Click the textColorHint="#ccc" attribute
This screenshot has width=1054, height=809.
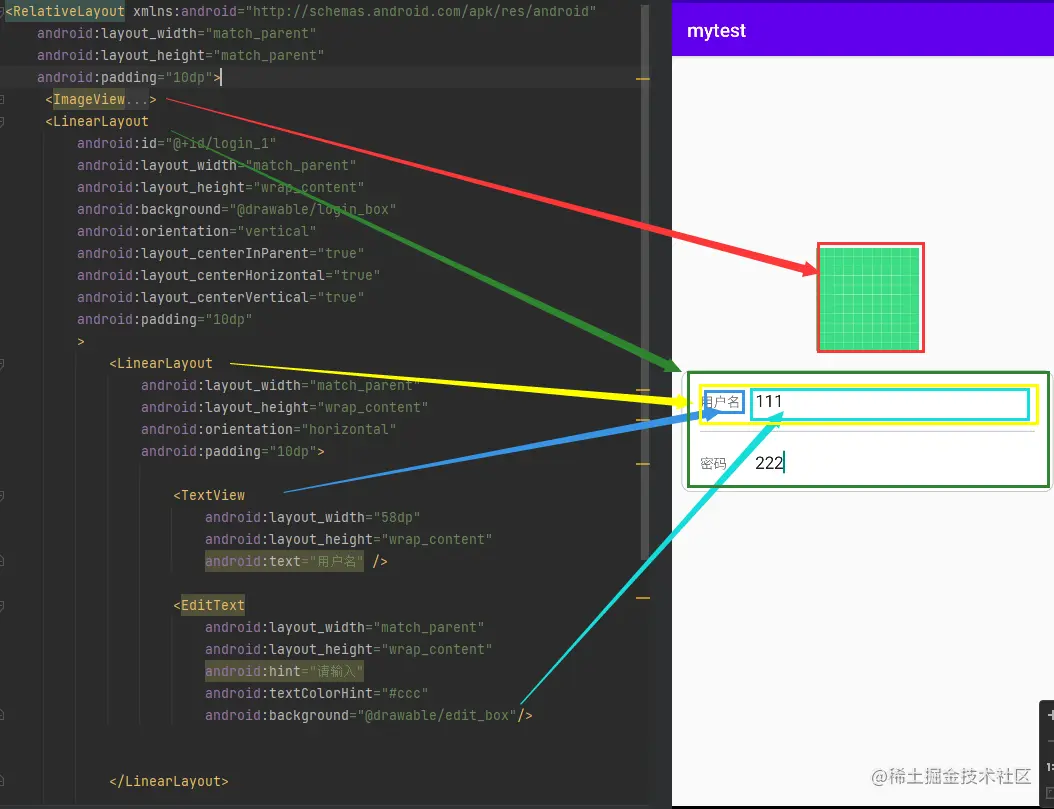(317, 693)
